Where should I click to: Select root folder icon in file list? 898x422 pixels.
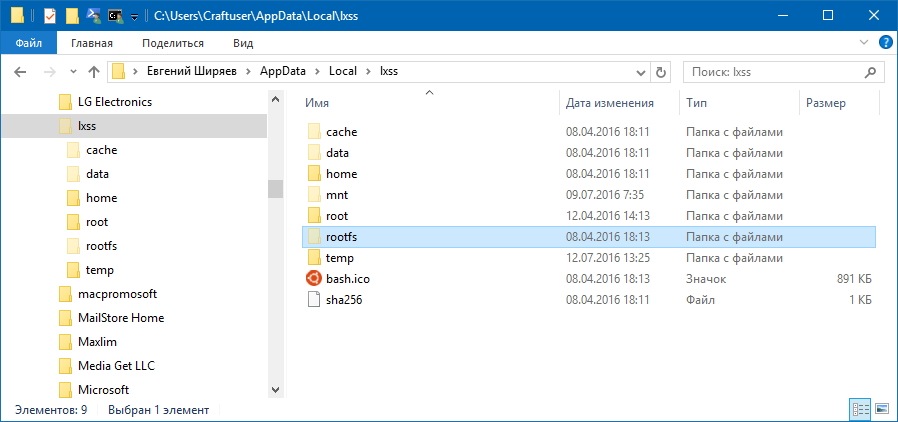tap(313, 216)
